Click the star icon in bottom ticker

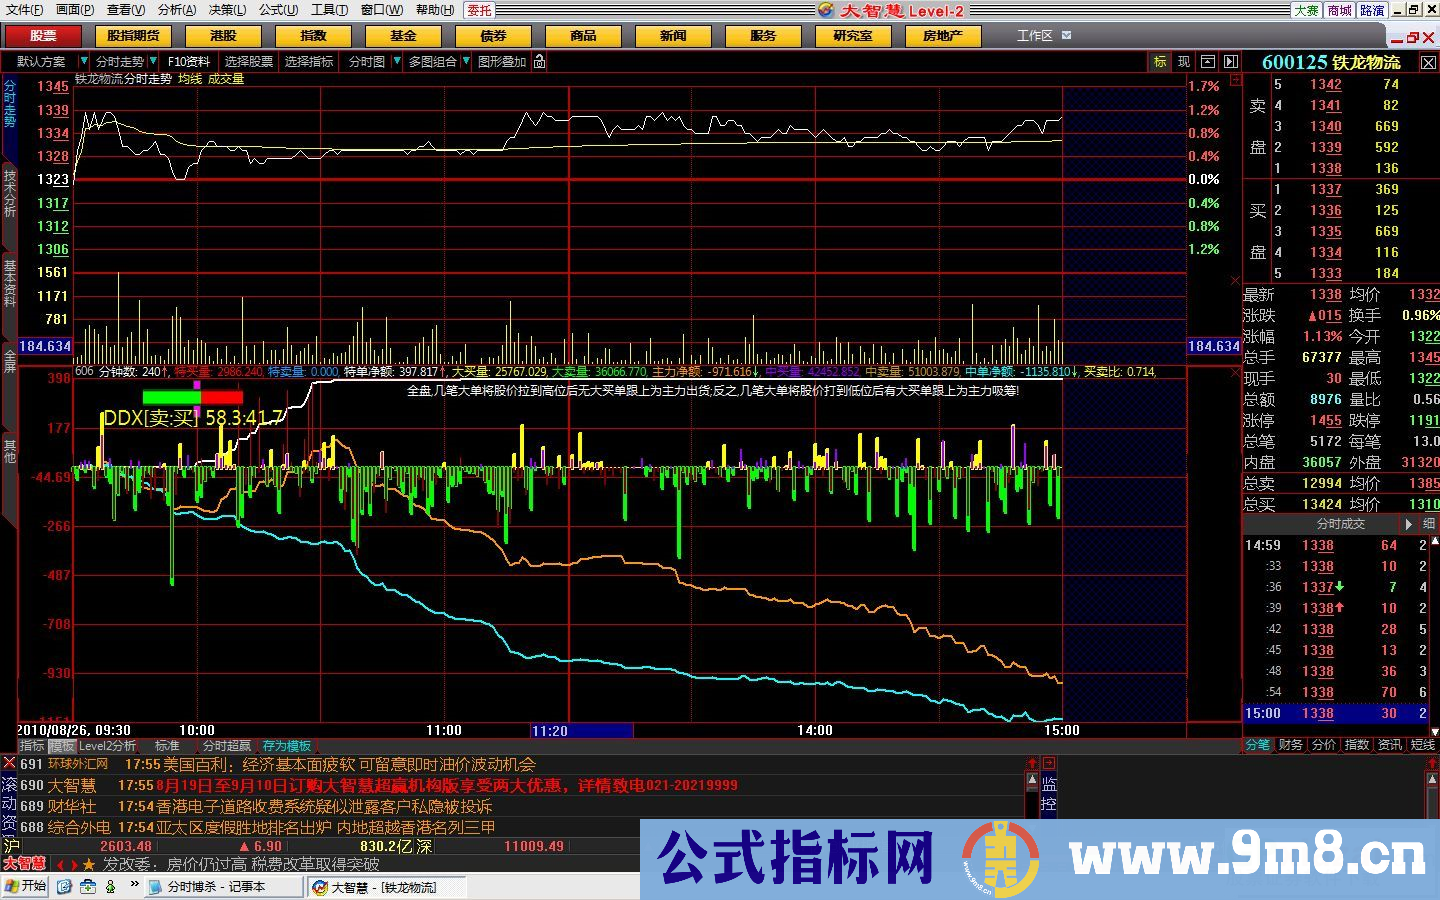[89, 864]
